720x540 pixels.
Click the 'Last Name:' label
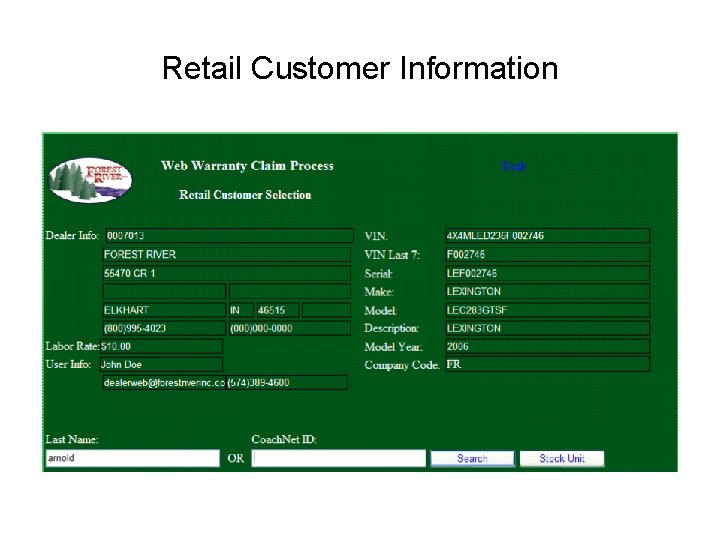point(72,439)
